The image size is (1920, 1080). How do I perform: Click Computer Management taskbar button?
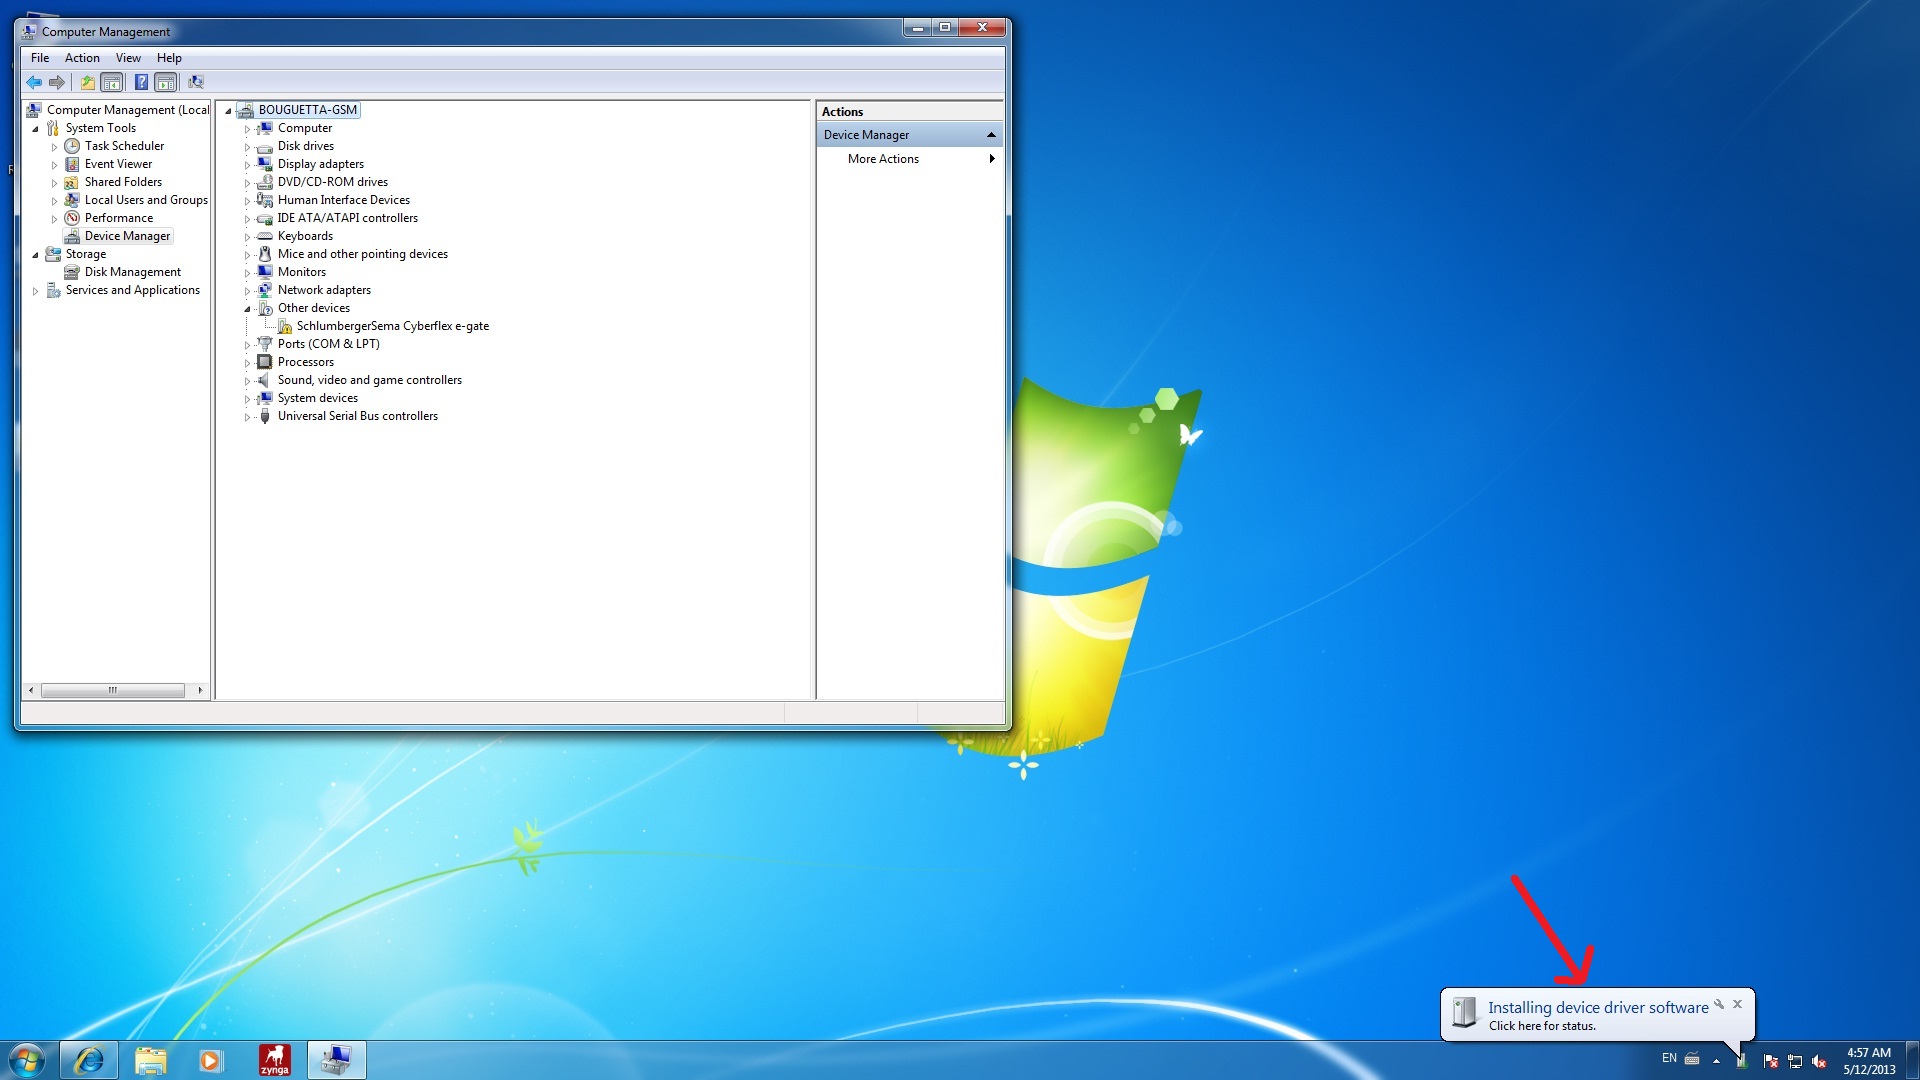click(x=336, y=1060)
